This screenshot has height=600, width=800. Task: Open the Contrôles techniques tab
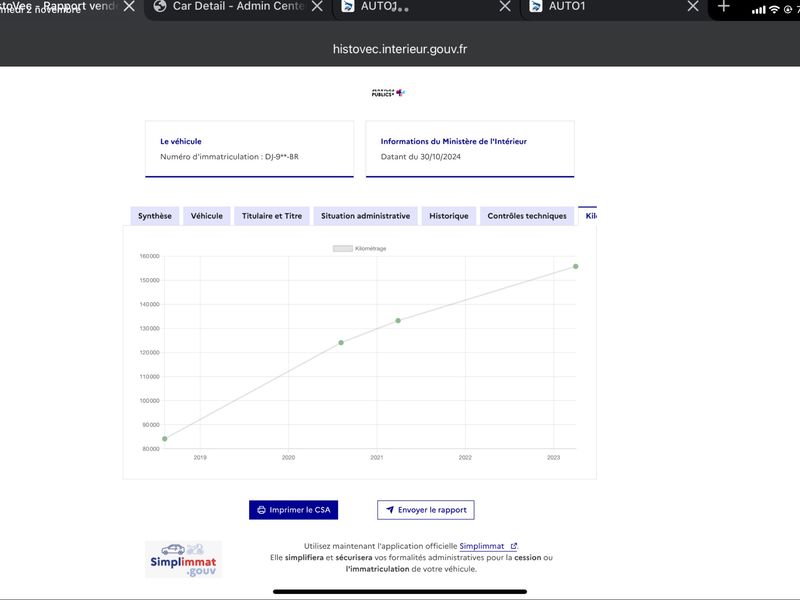[527, 216]
